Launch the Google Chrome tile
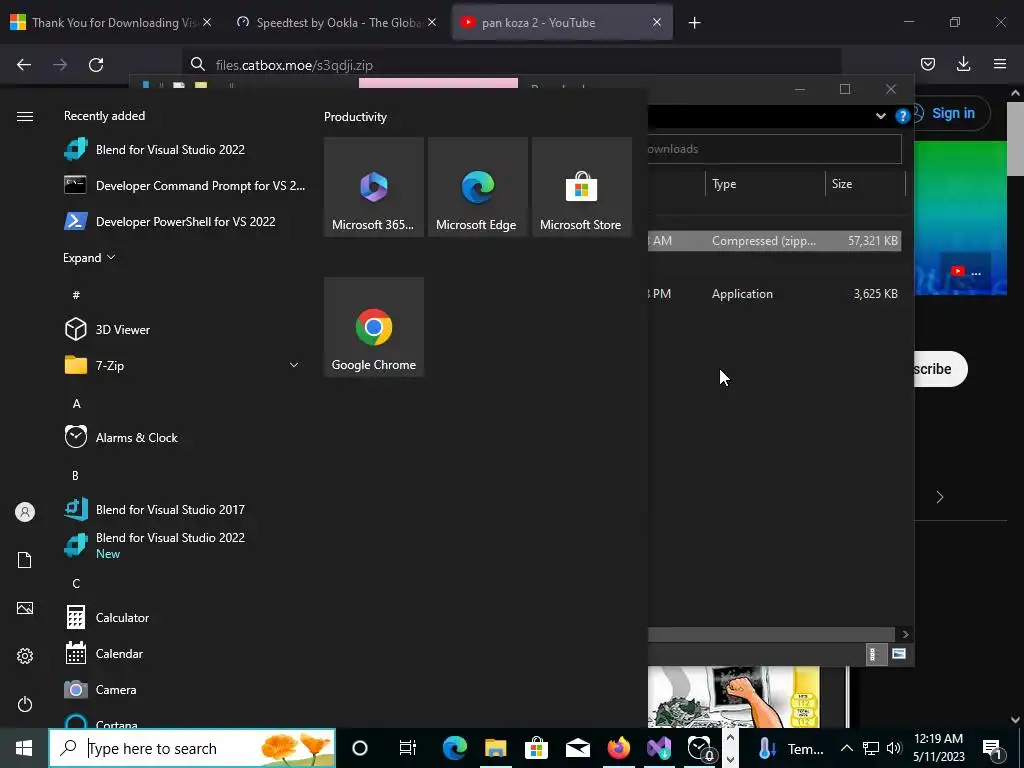 click(374, 327)
